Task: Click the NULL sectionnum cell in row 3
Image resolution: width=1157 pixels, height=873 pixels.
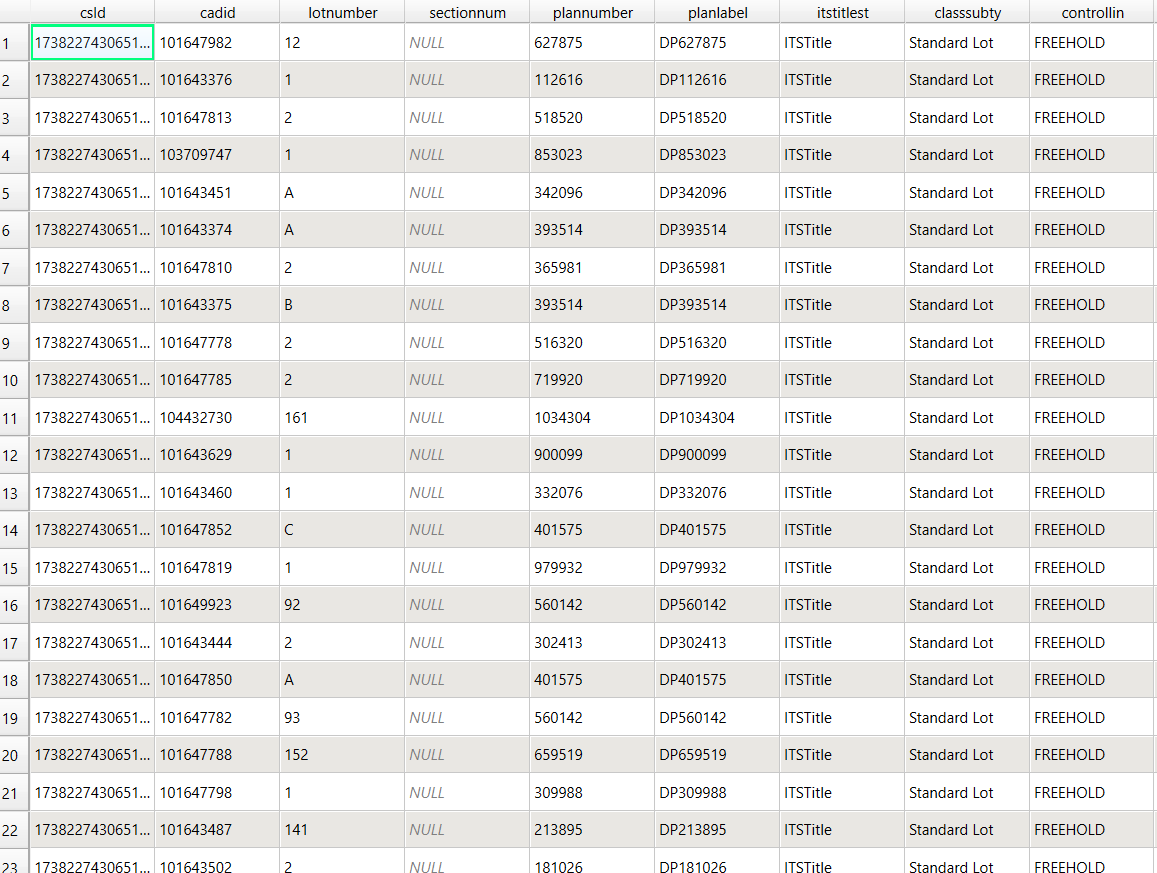Action: click(467, 117)
